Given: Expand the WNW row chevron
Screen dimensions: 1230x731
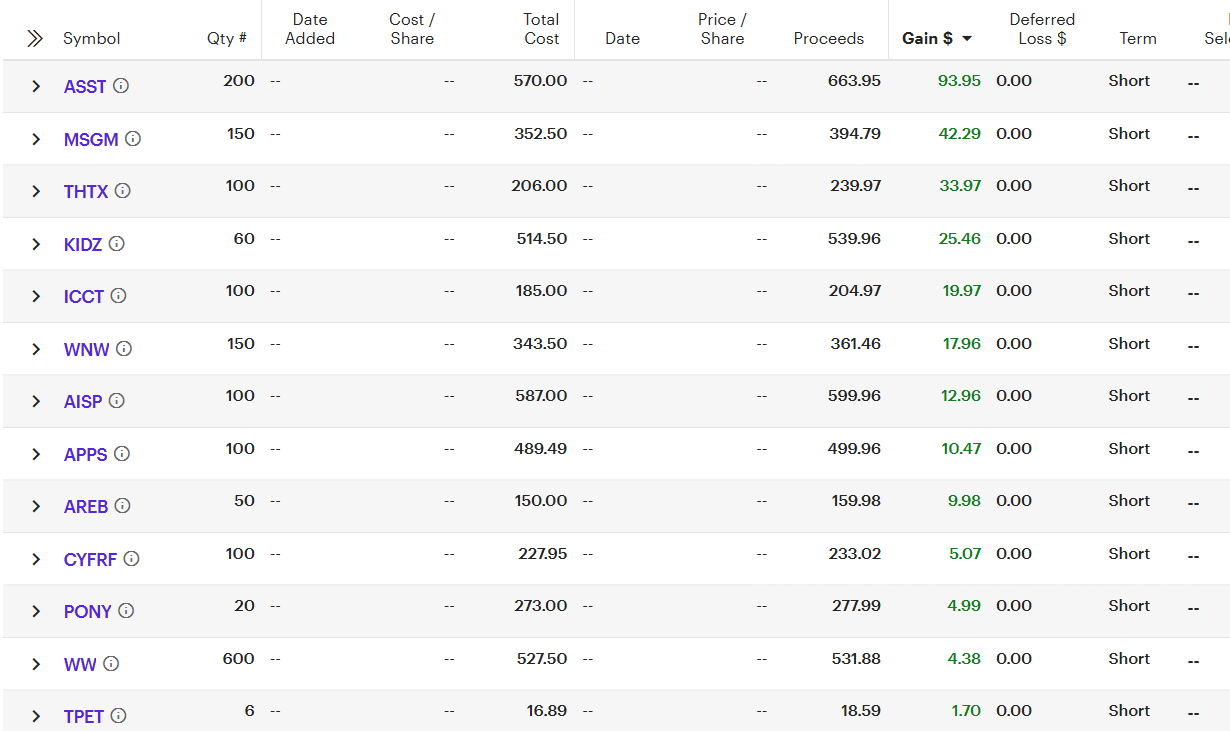Looking at the screenshot, I should point(36,349).
